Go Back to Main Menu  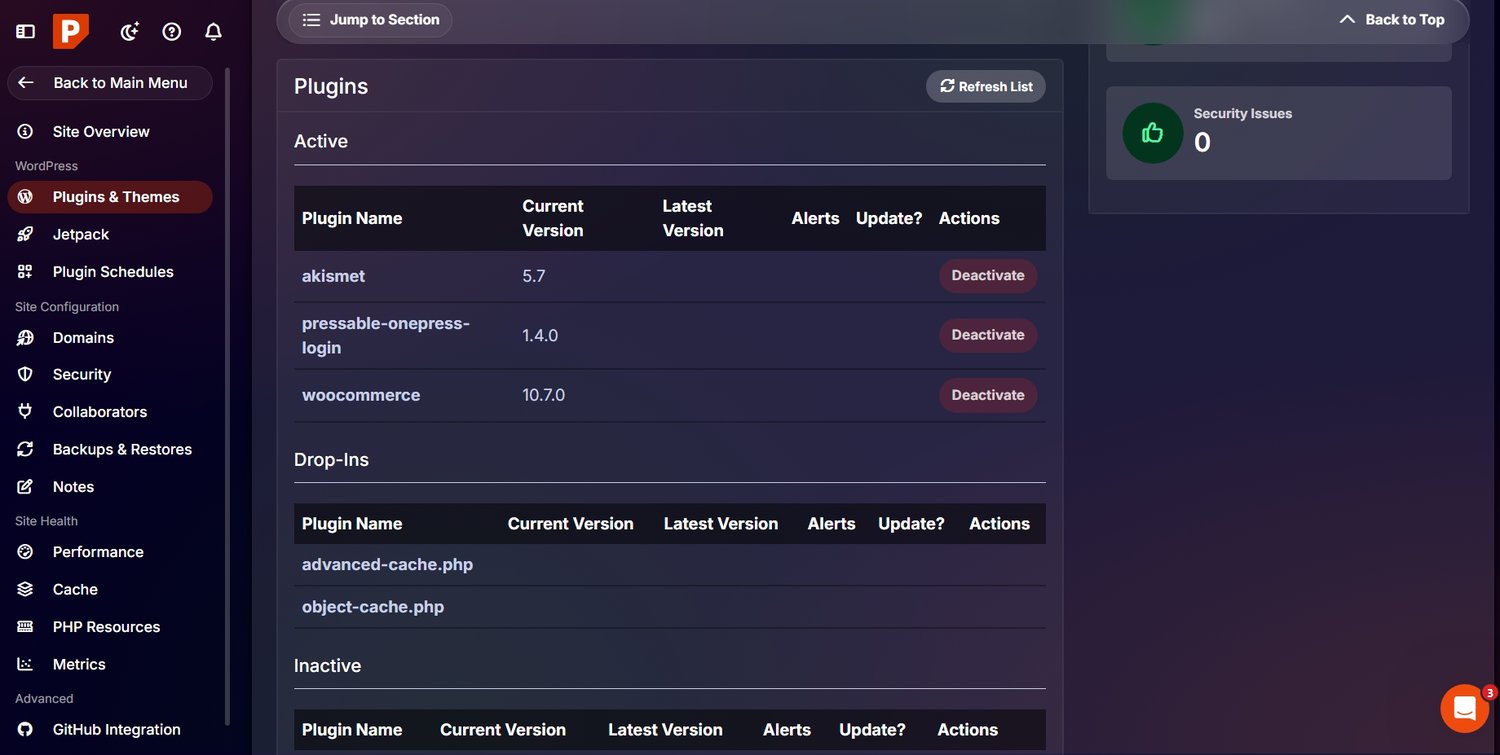coord(110,83)
